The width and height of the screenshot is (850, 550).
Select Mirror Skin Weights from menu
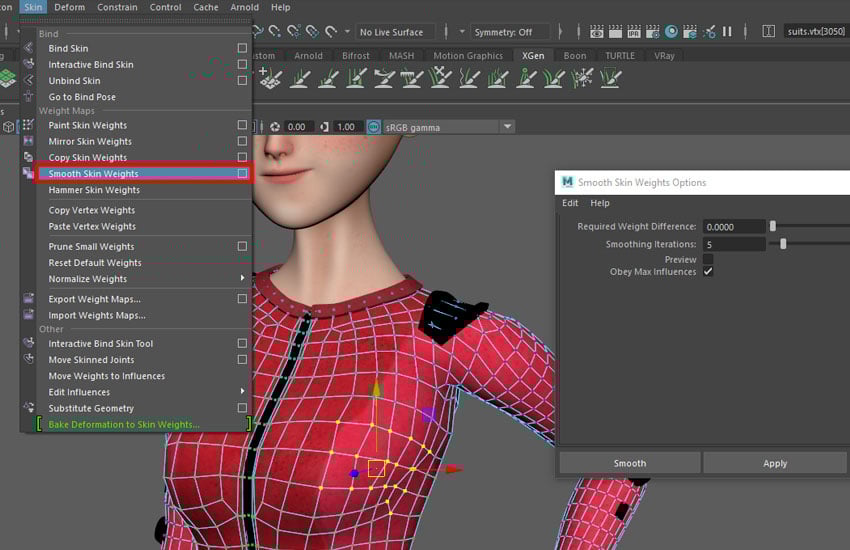click(x=90, y=142)
